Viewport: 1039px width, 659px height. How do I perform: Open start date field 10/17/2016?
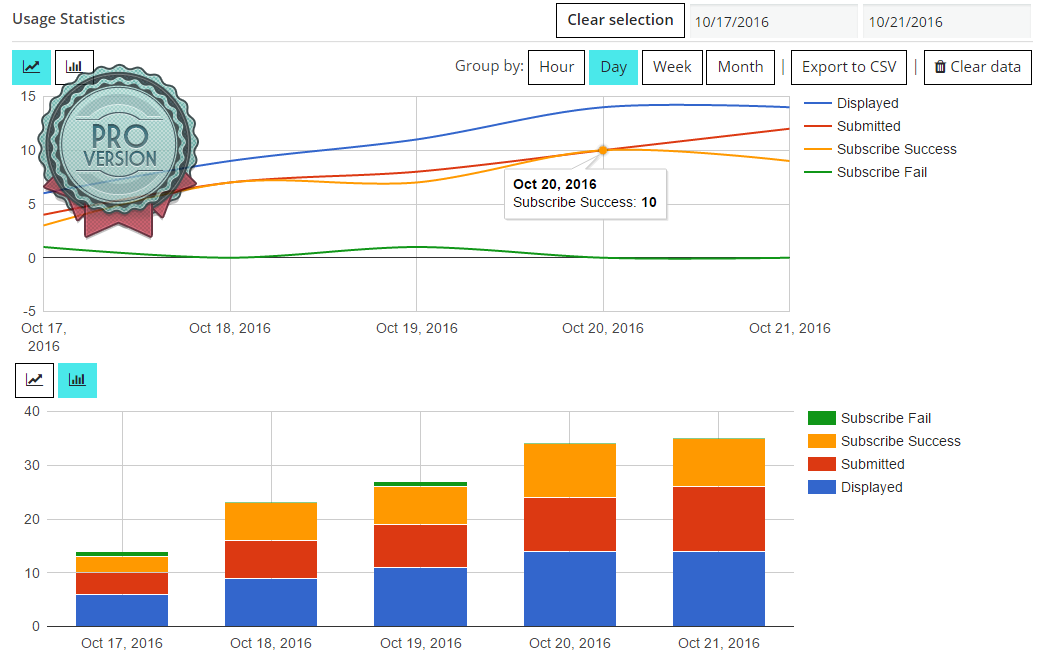click(x=773, y=21)
